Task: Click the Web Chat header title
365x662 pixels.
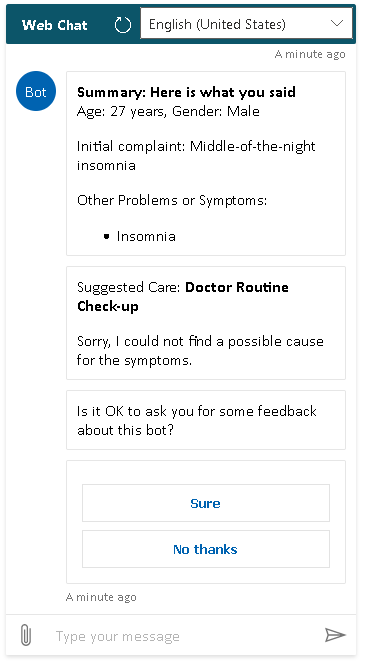Action: 54,25
